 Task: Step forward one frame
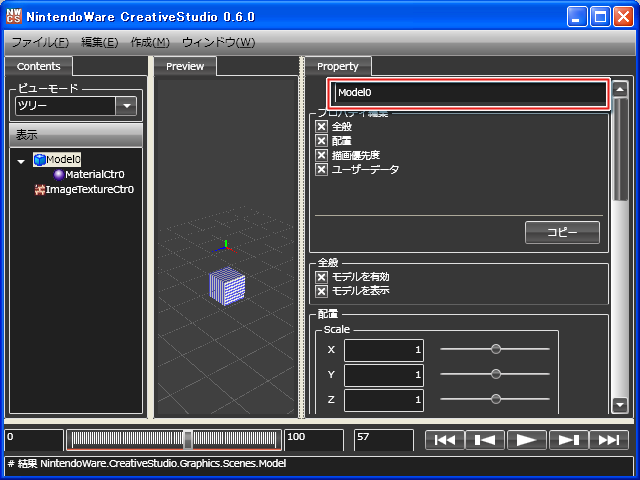point(567,440)
